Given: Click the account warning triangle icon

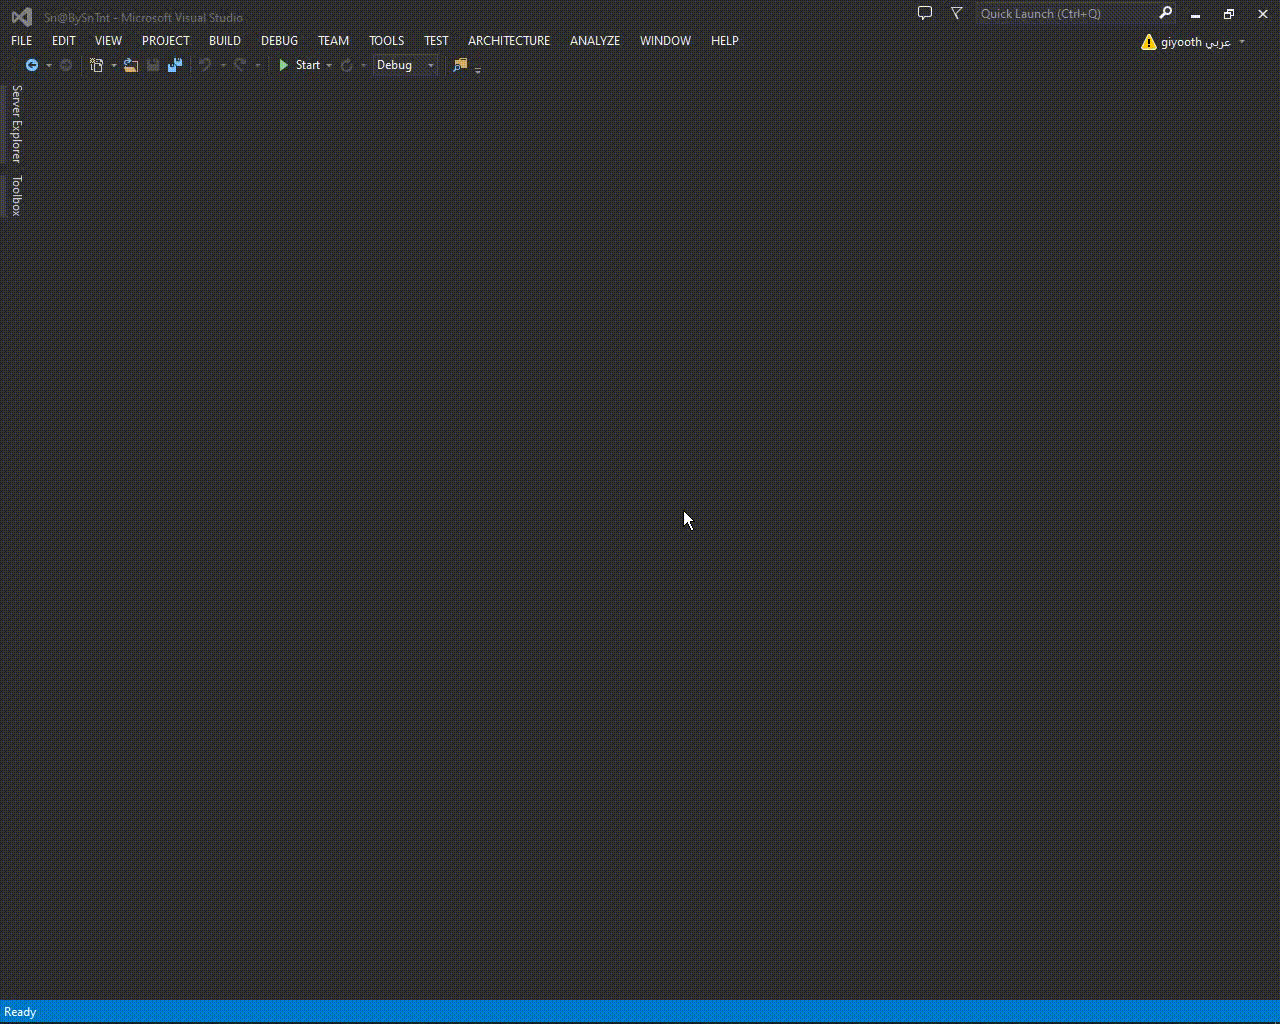Looking at the screenshot, I should [x=1149, y=42].
